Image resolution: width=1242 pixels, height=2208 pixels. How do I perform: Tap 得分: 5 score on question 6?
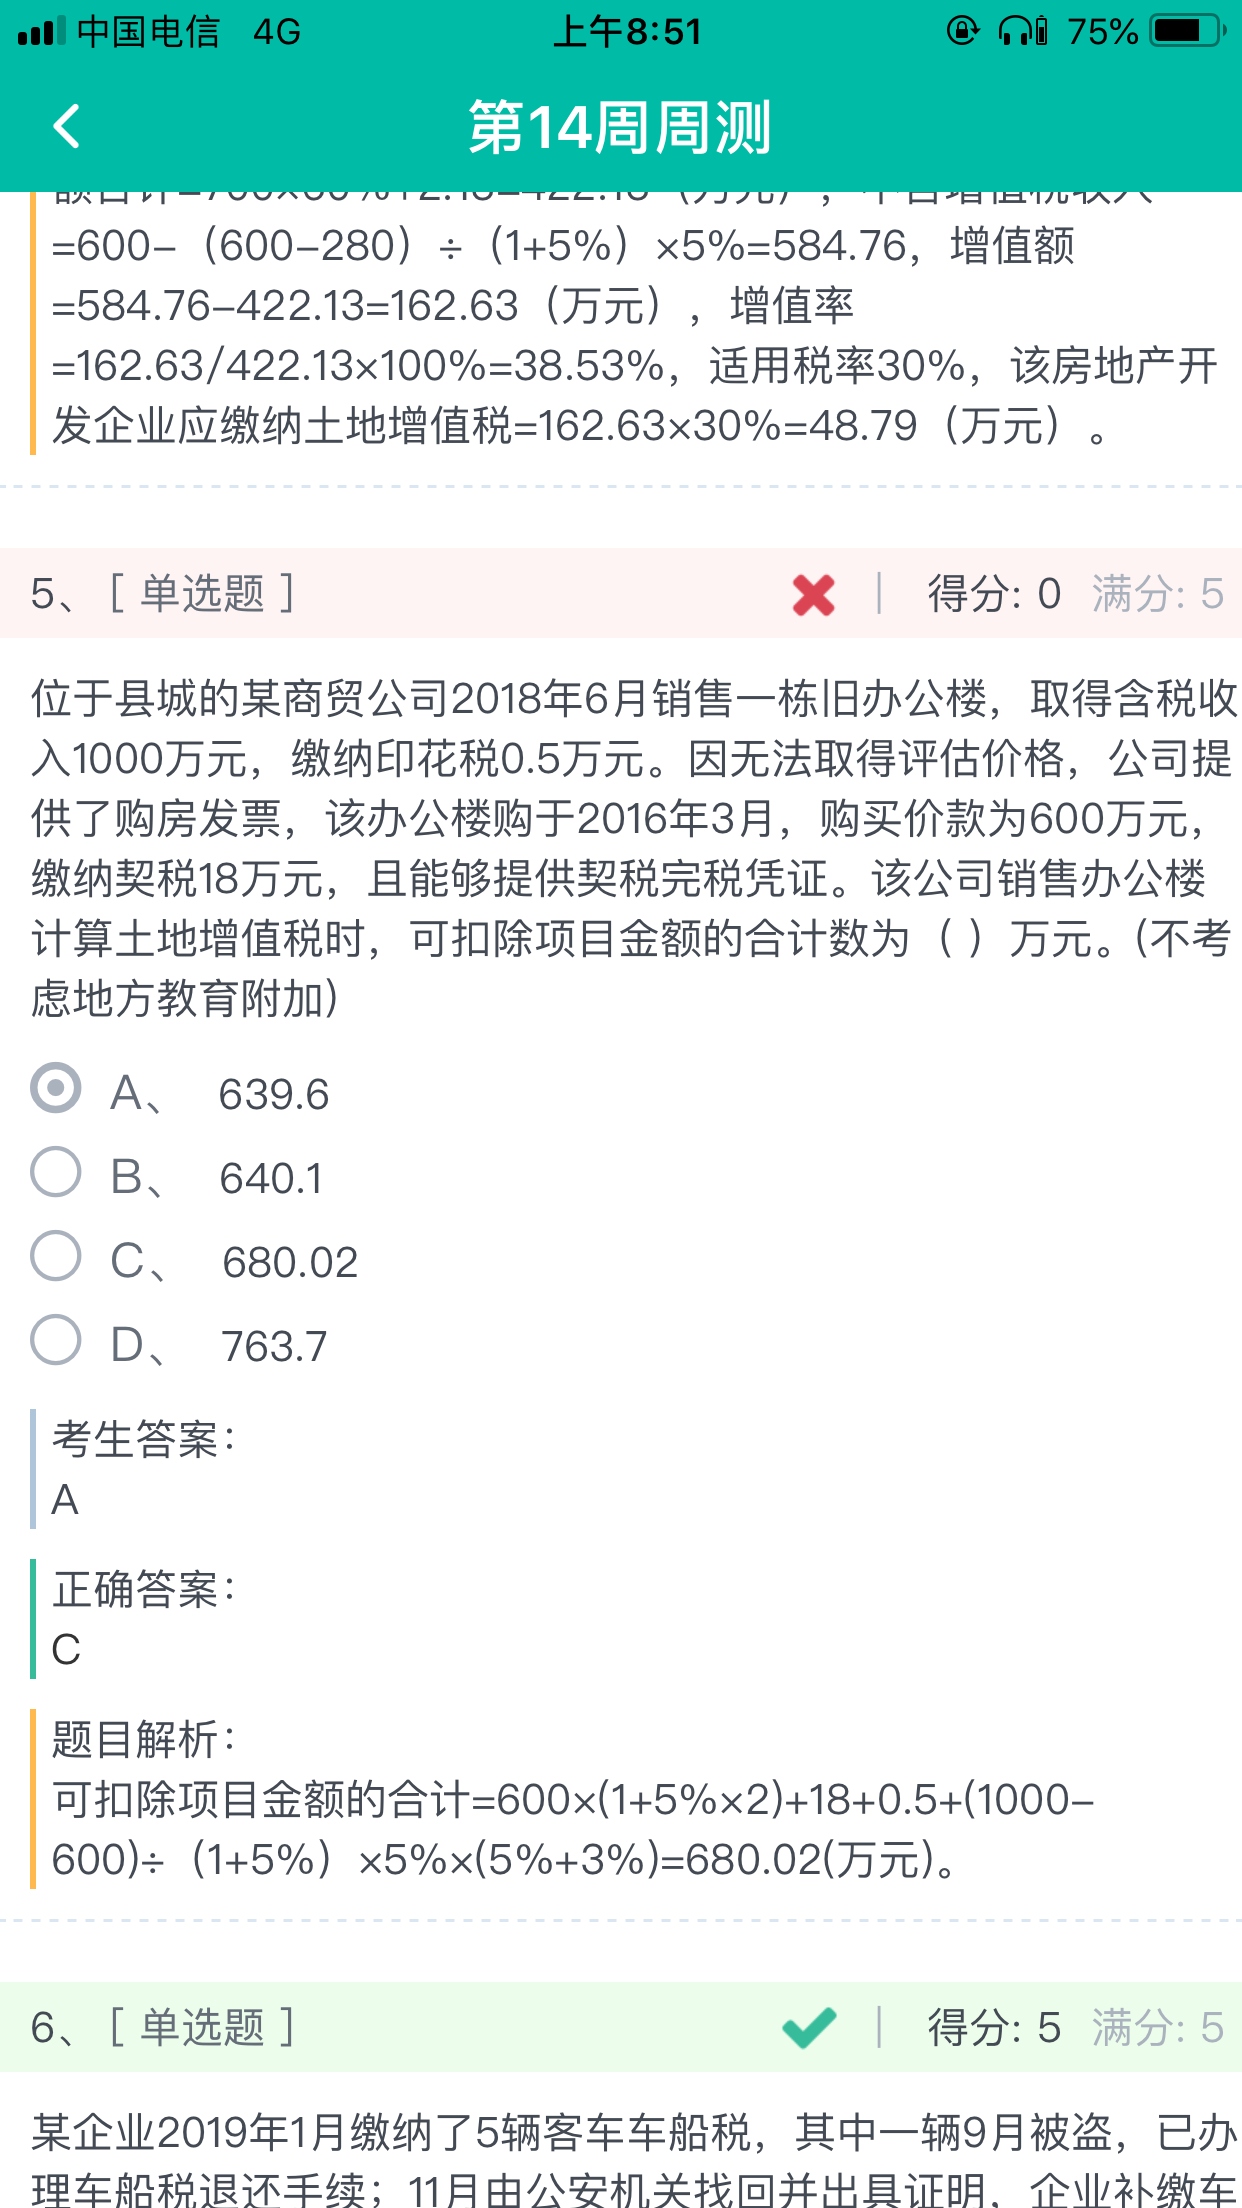[994, 2028]
